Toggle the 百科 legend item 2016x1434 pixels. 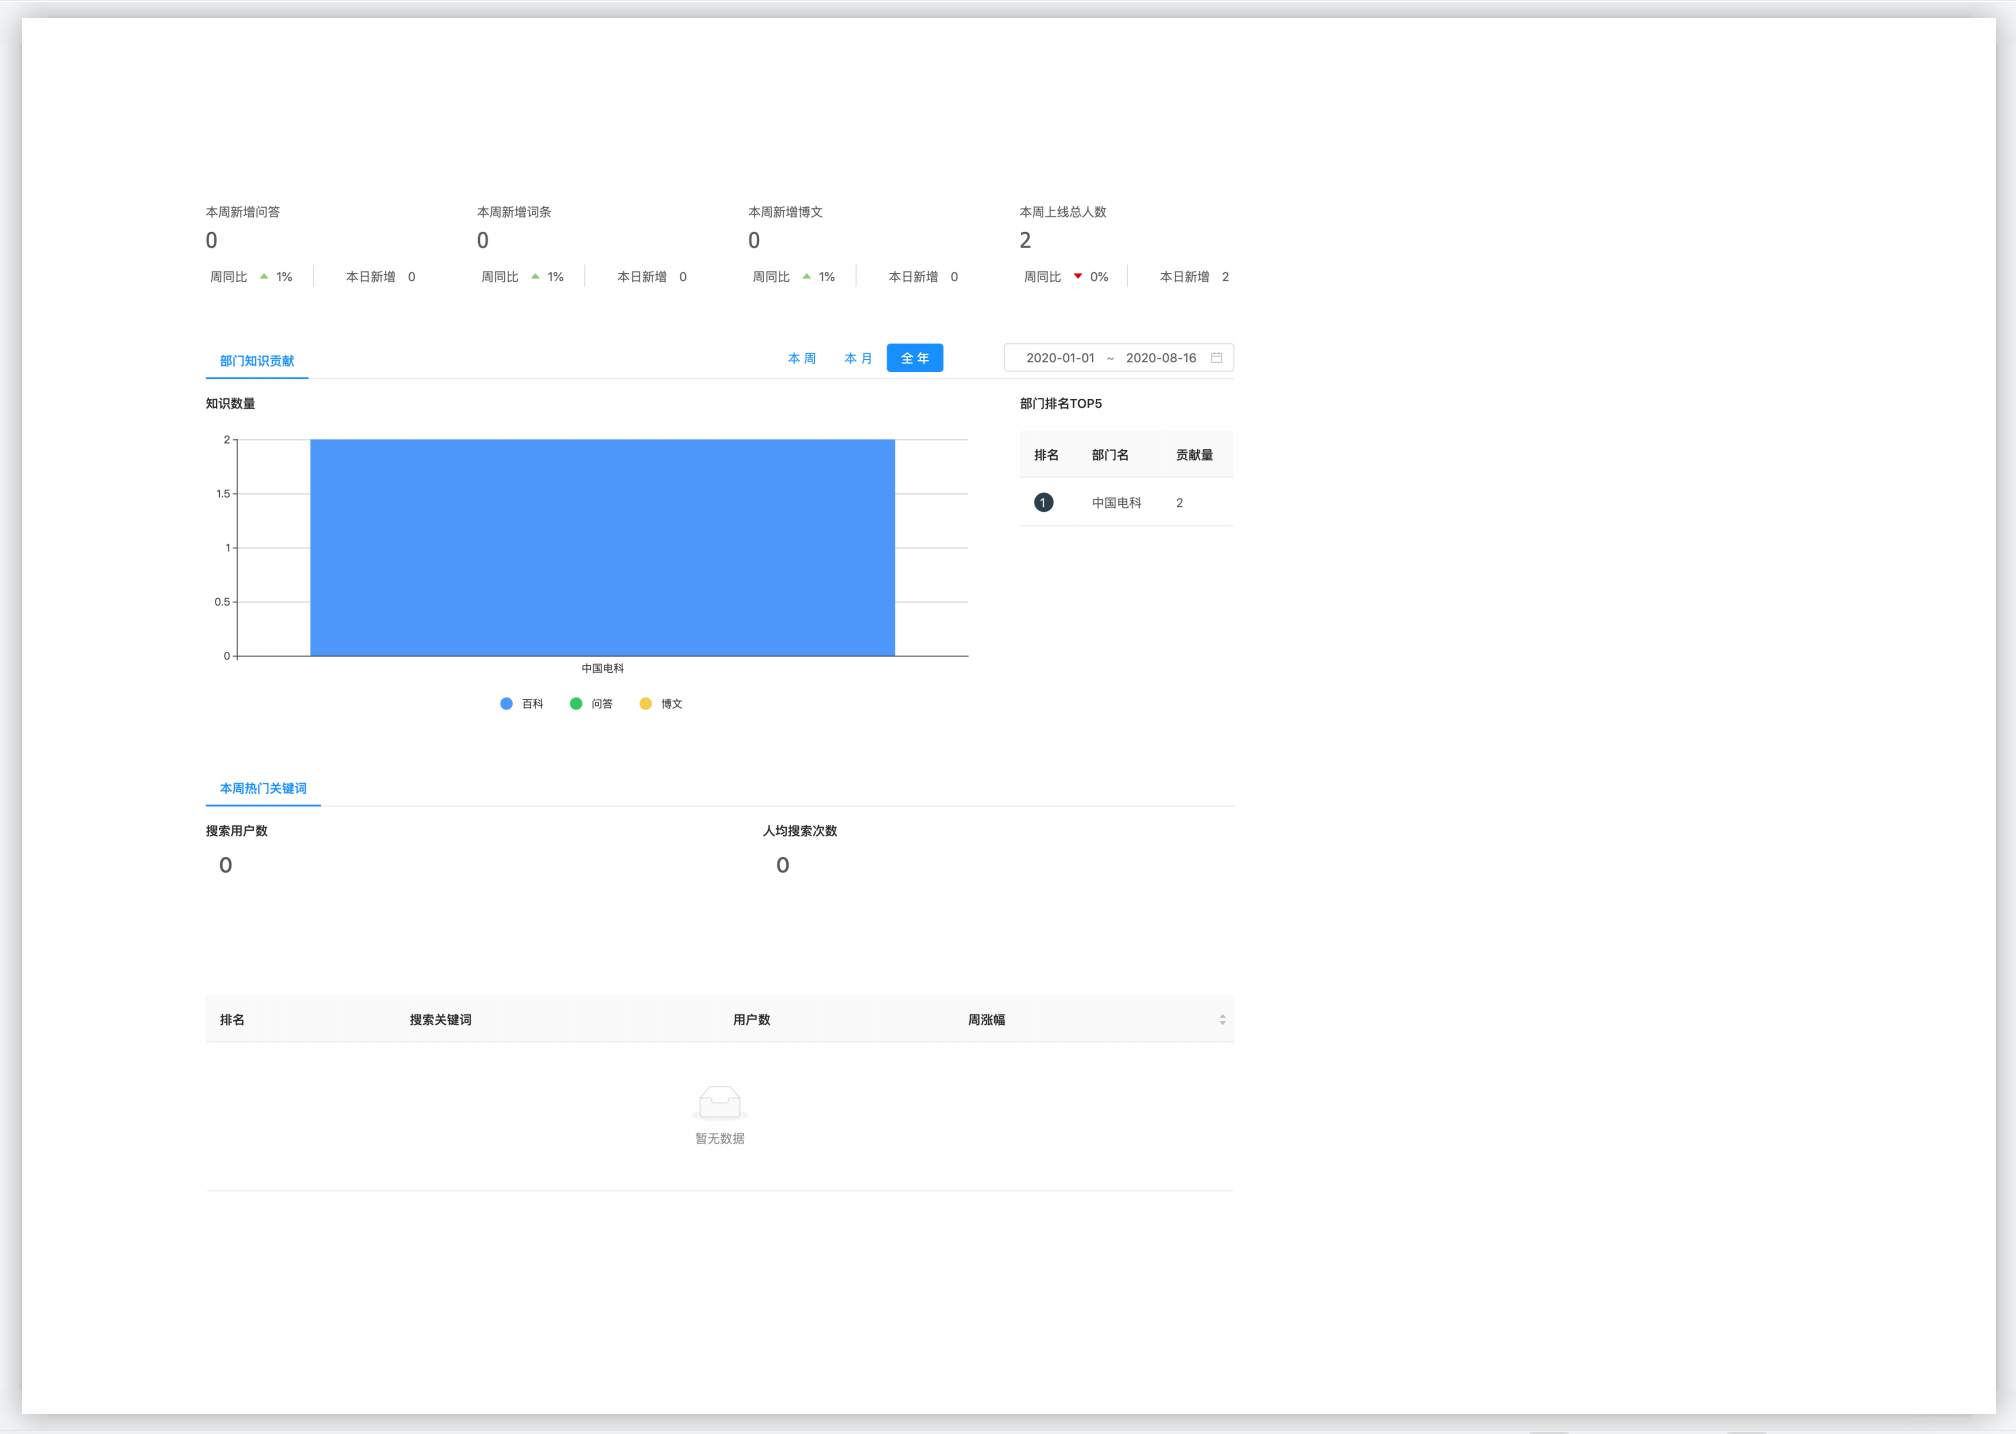point(521,704)
